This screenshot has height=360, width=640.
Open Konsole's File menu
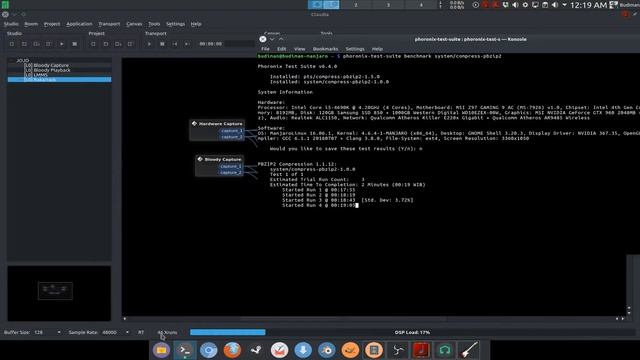[265, 49]
